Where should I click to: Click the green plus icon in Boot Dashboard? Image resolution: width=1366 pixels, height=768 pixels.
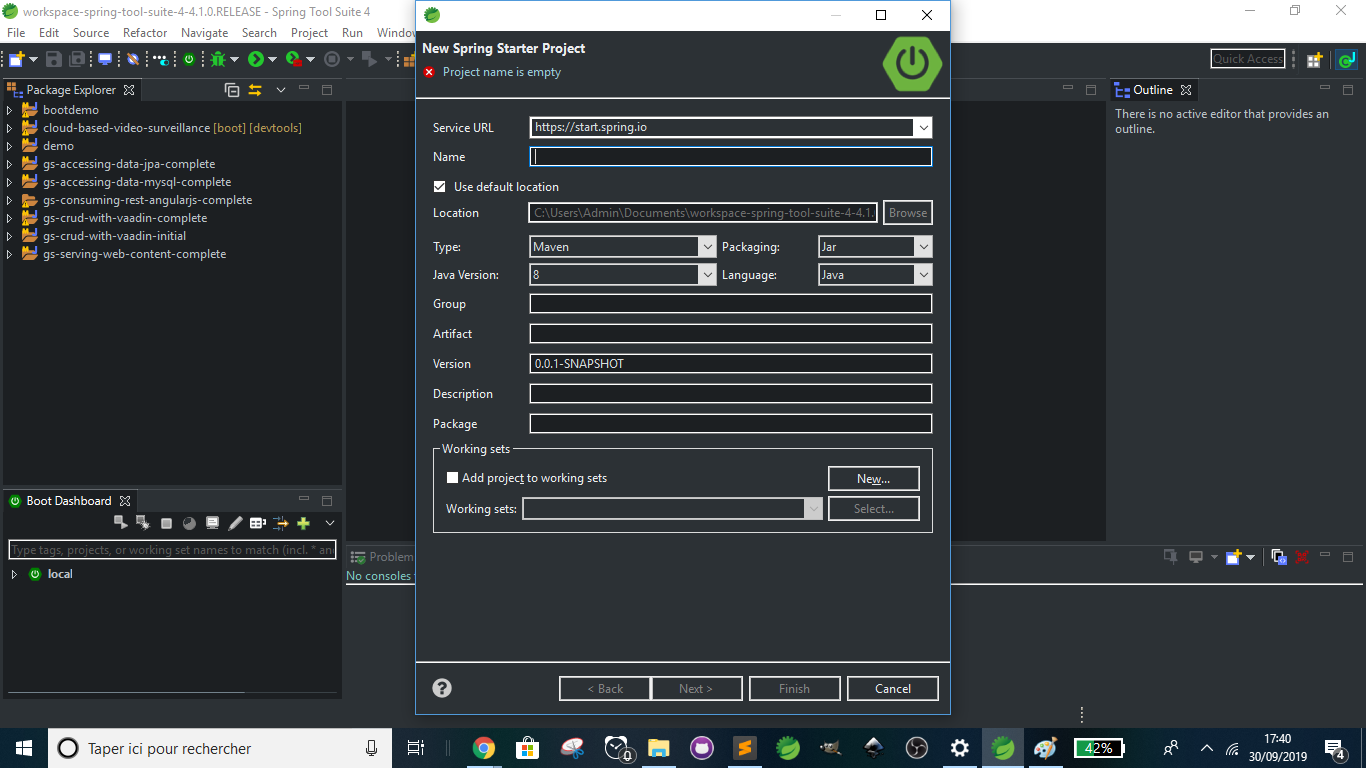tap(302, 522)
